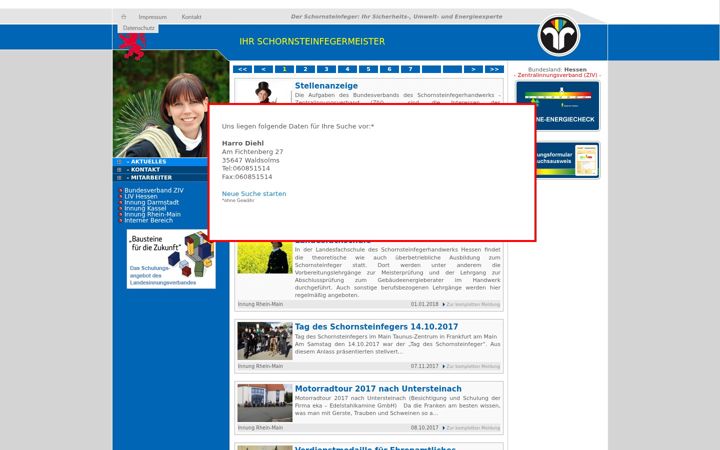Image resolution: width=720 pixels, height=450 pixels.
Task: Jump to last page with >> button
Action: (495, 69)
